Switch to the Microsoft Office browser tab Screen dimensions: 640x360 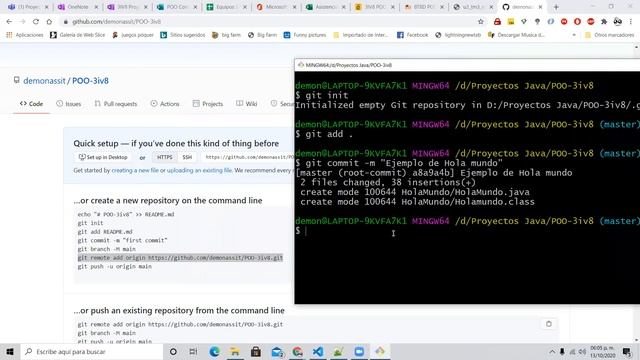276,7
